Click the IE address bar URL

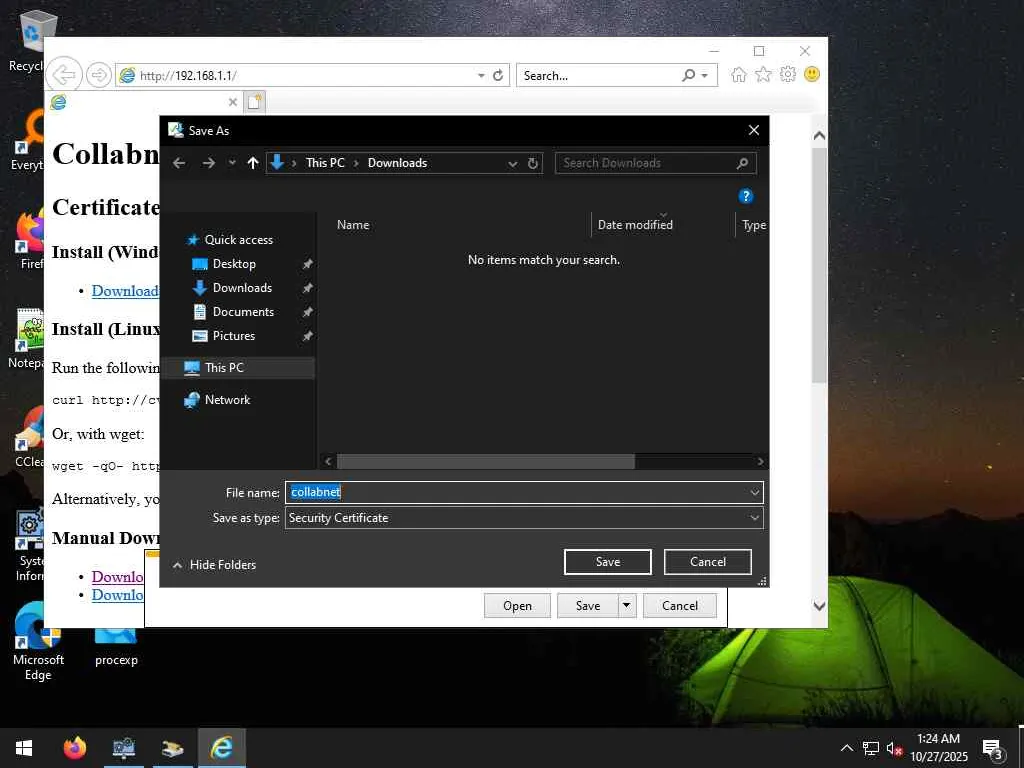click(188, 76)
